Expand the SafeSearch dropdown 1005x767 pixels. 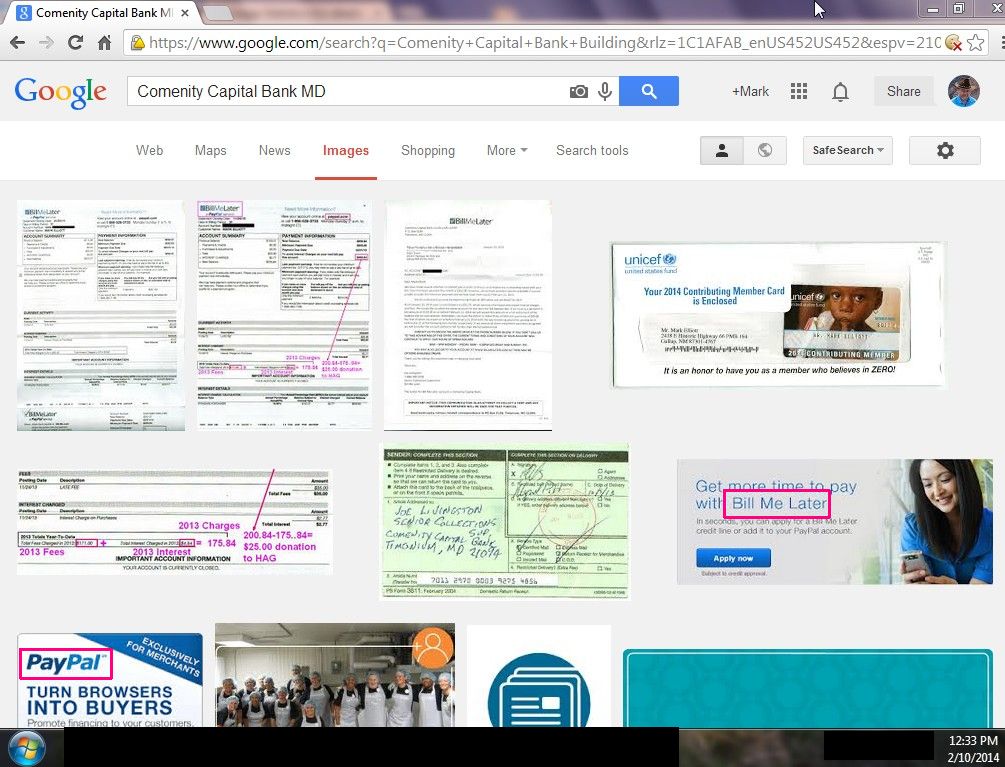click(847, 151)
